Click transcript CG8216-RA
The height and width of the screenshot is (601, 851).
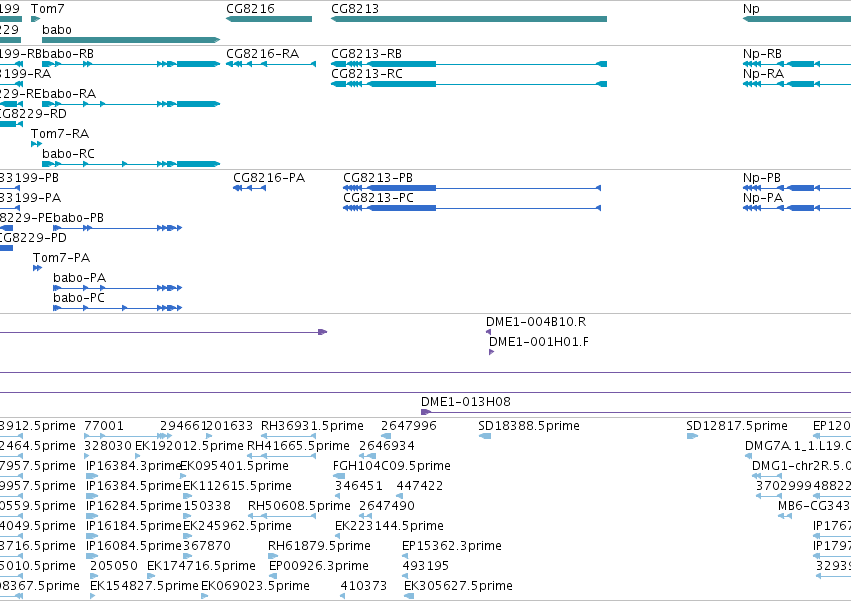(271, 64)
